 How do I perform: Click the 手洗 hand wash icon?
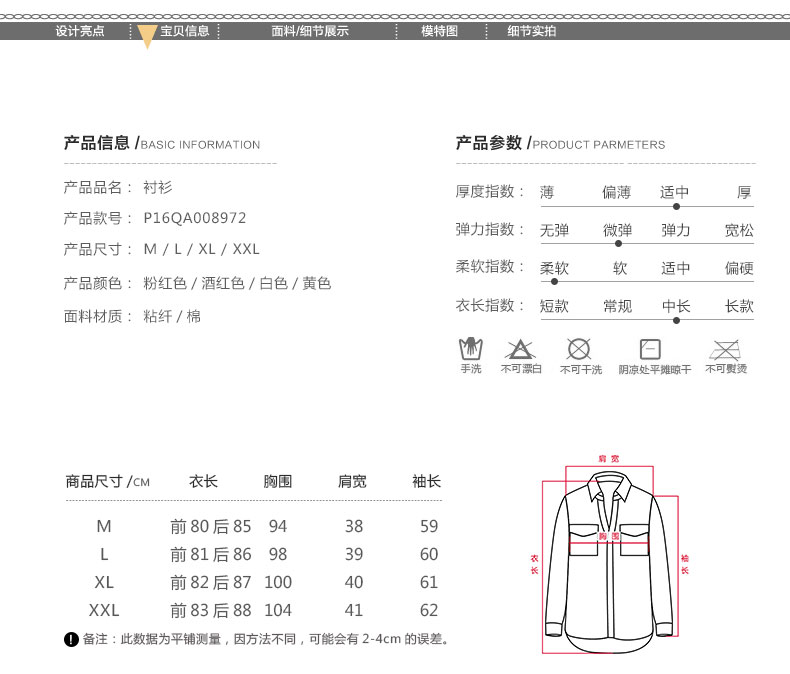[x=471, y=349]
